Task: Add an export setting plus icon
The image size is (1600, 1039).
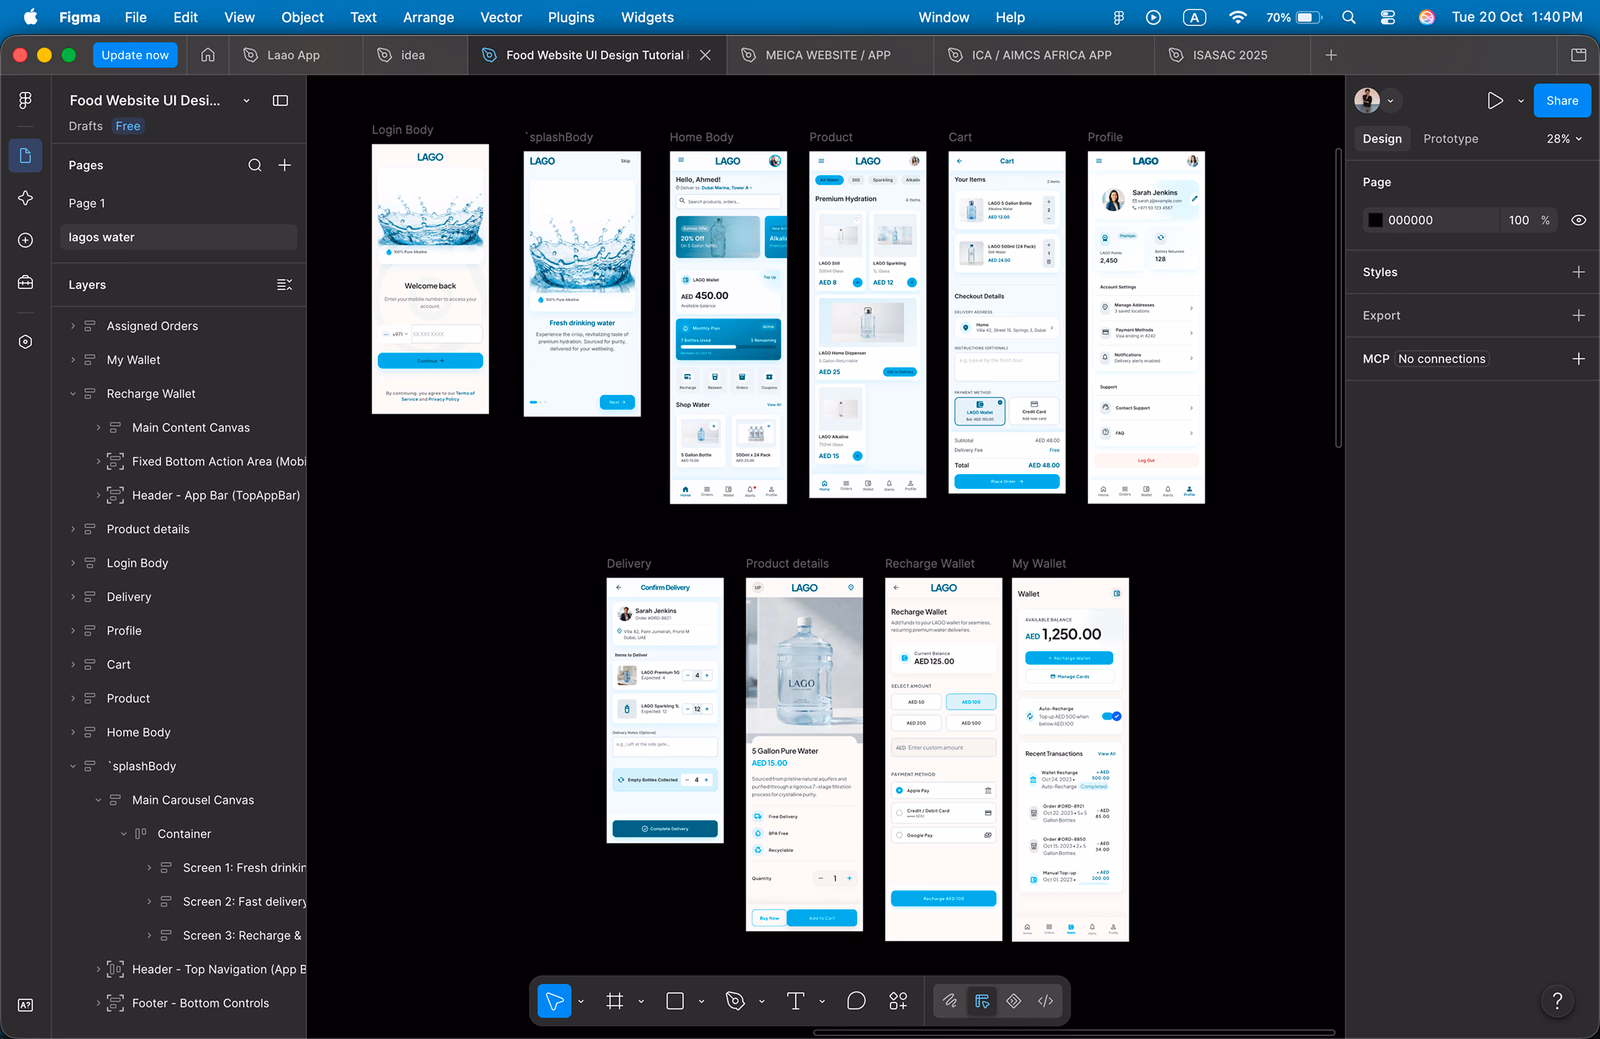Action: click(x=1579, y=315)
